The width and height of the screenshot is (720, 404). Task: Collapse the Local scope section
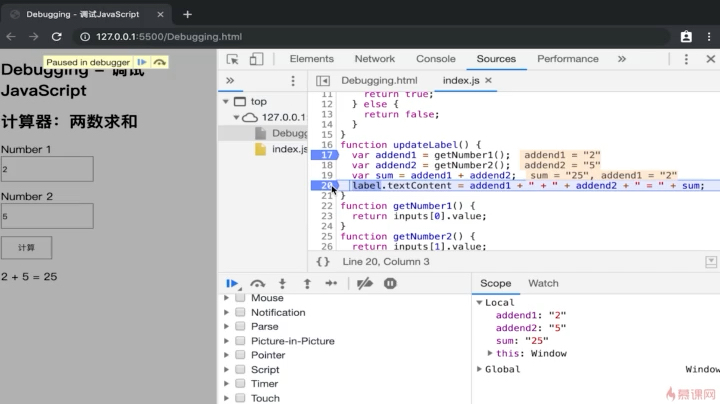[480, 302]
